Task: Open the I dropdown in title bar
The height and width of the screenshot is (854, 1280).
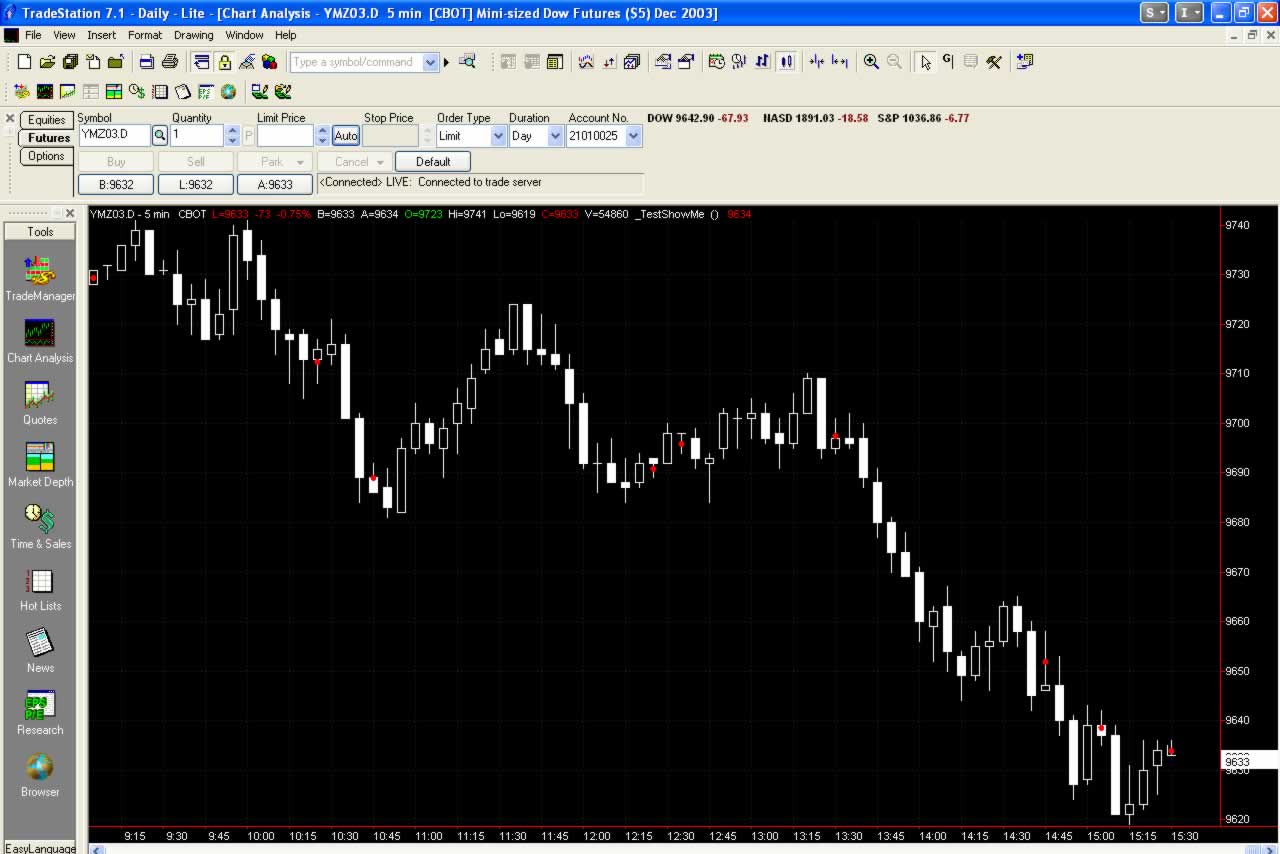Action: point(1189,12)
